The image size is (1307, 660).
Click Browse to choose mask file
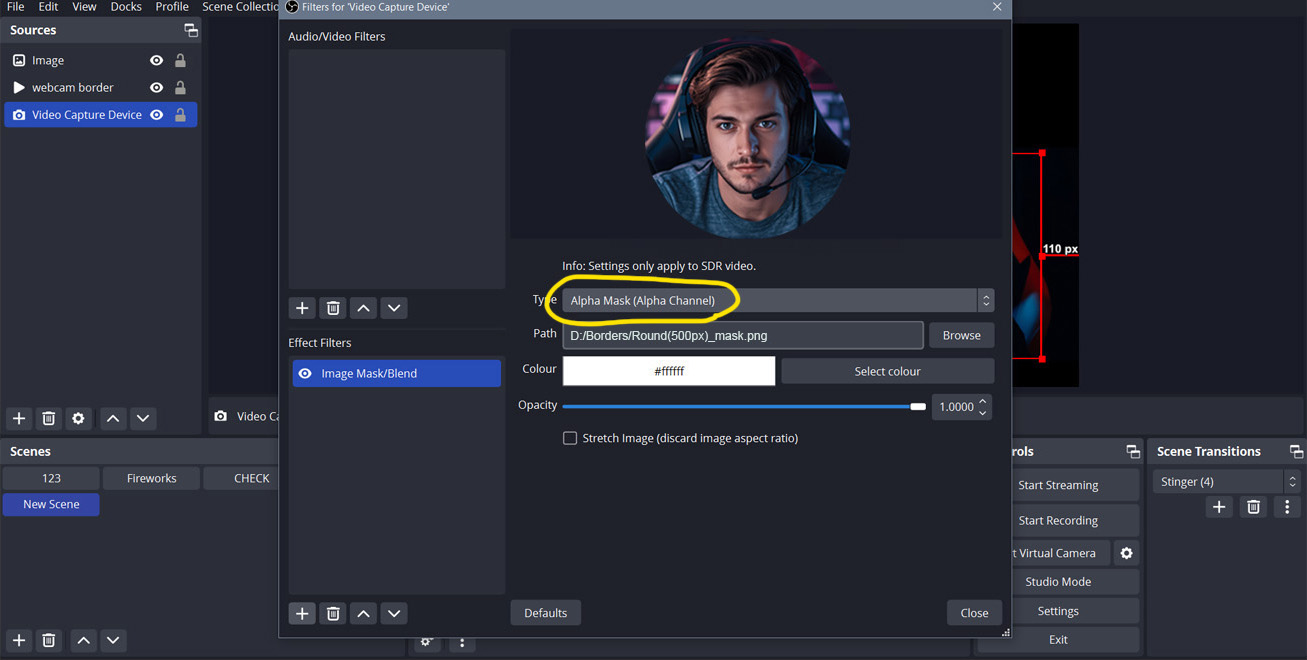(x=961, y=335)
